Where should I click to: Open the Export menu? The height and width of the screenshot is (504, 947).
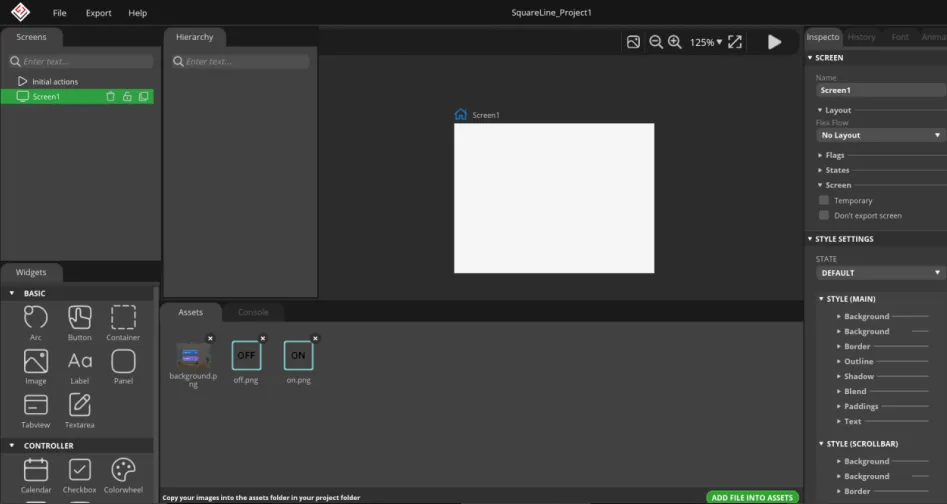click(x=98, y=13)
